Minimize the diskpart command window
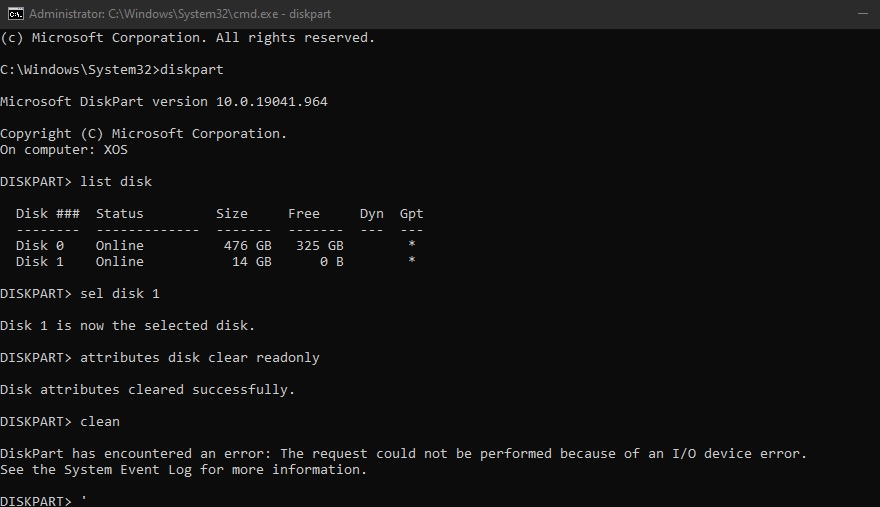Viewport: 880px width, 507px height. pyautogui.click(x=863, y=13)
